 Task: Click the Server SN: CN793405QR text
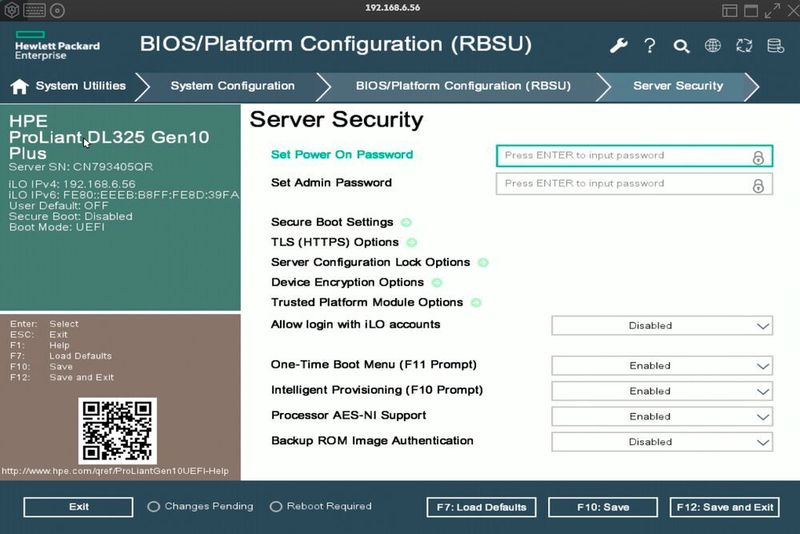click(81, 167)
